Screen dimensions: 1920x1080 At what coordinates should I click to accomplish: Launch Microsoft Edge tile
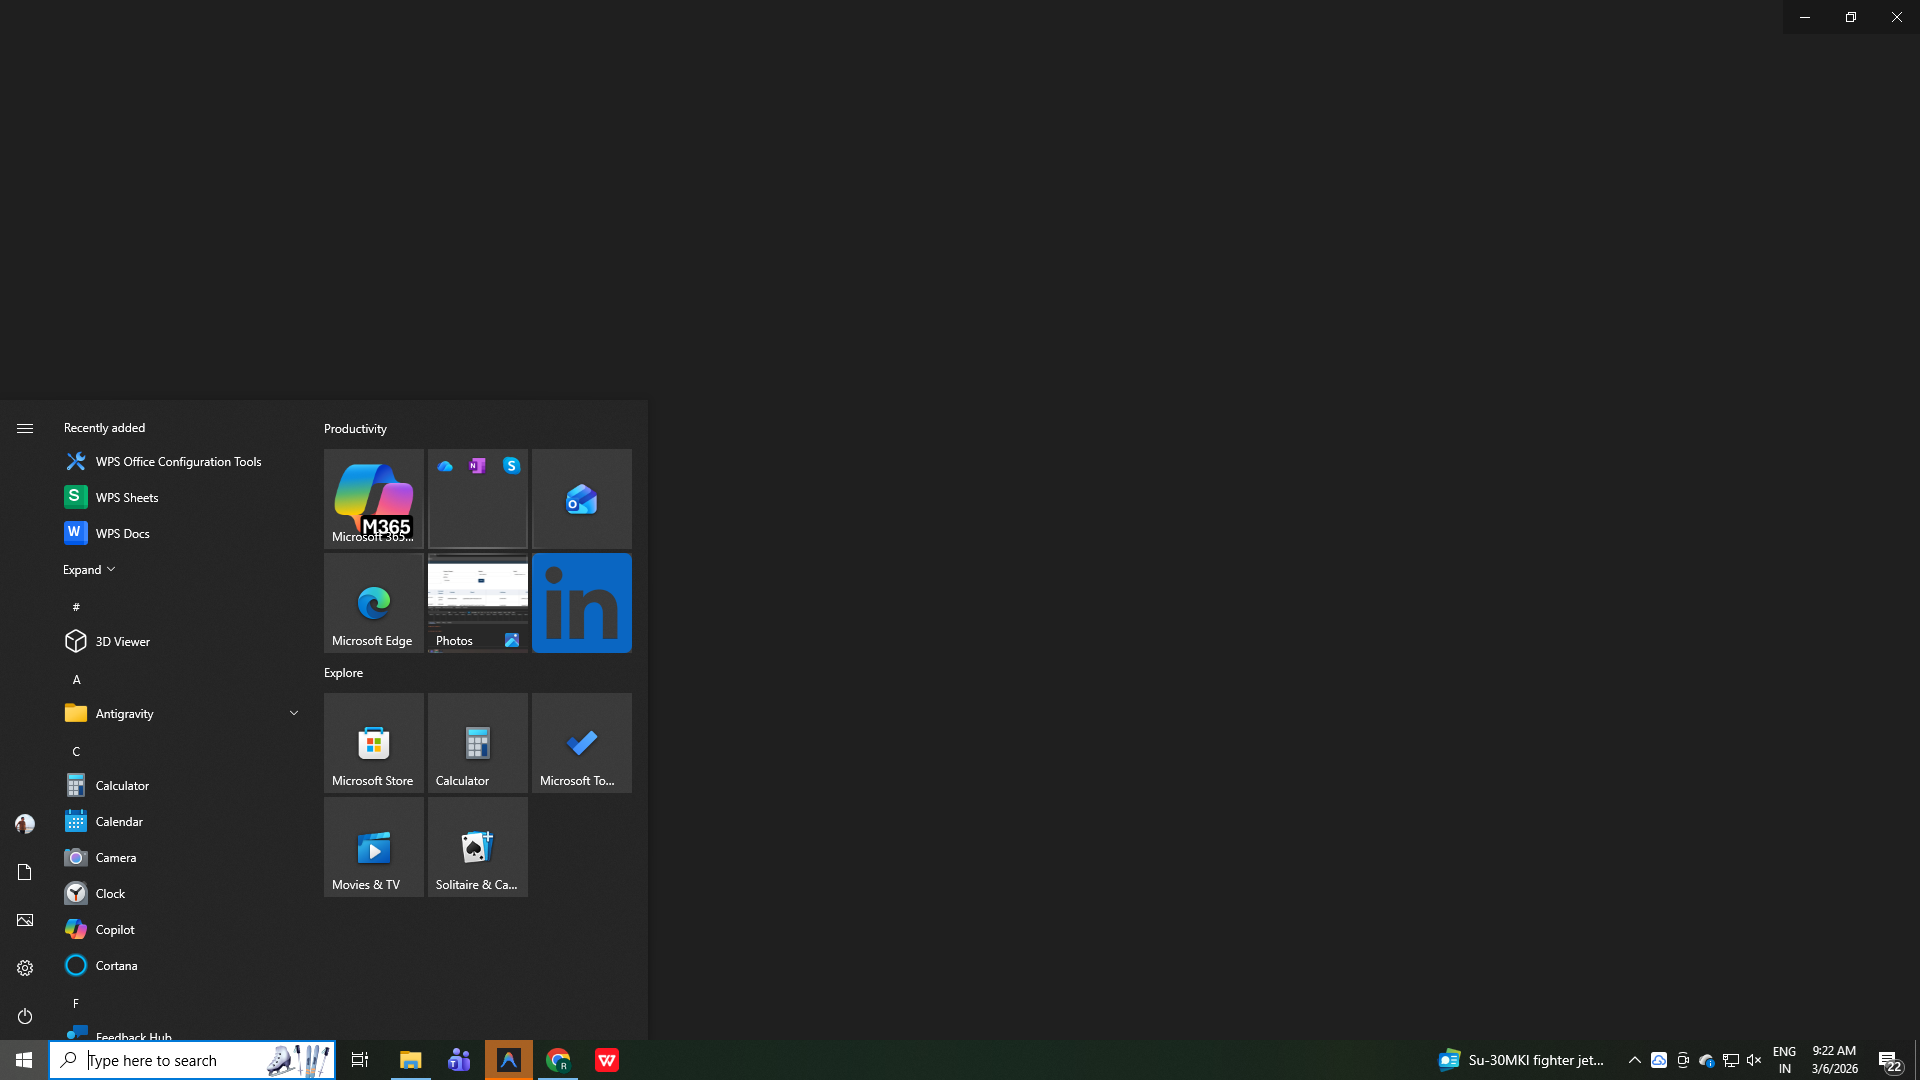coord(373,602)
